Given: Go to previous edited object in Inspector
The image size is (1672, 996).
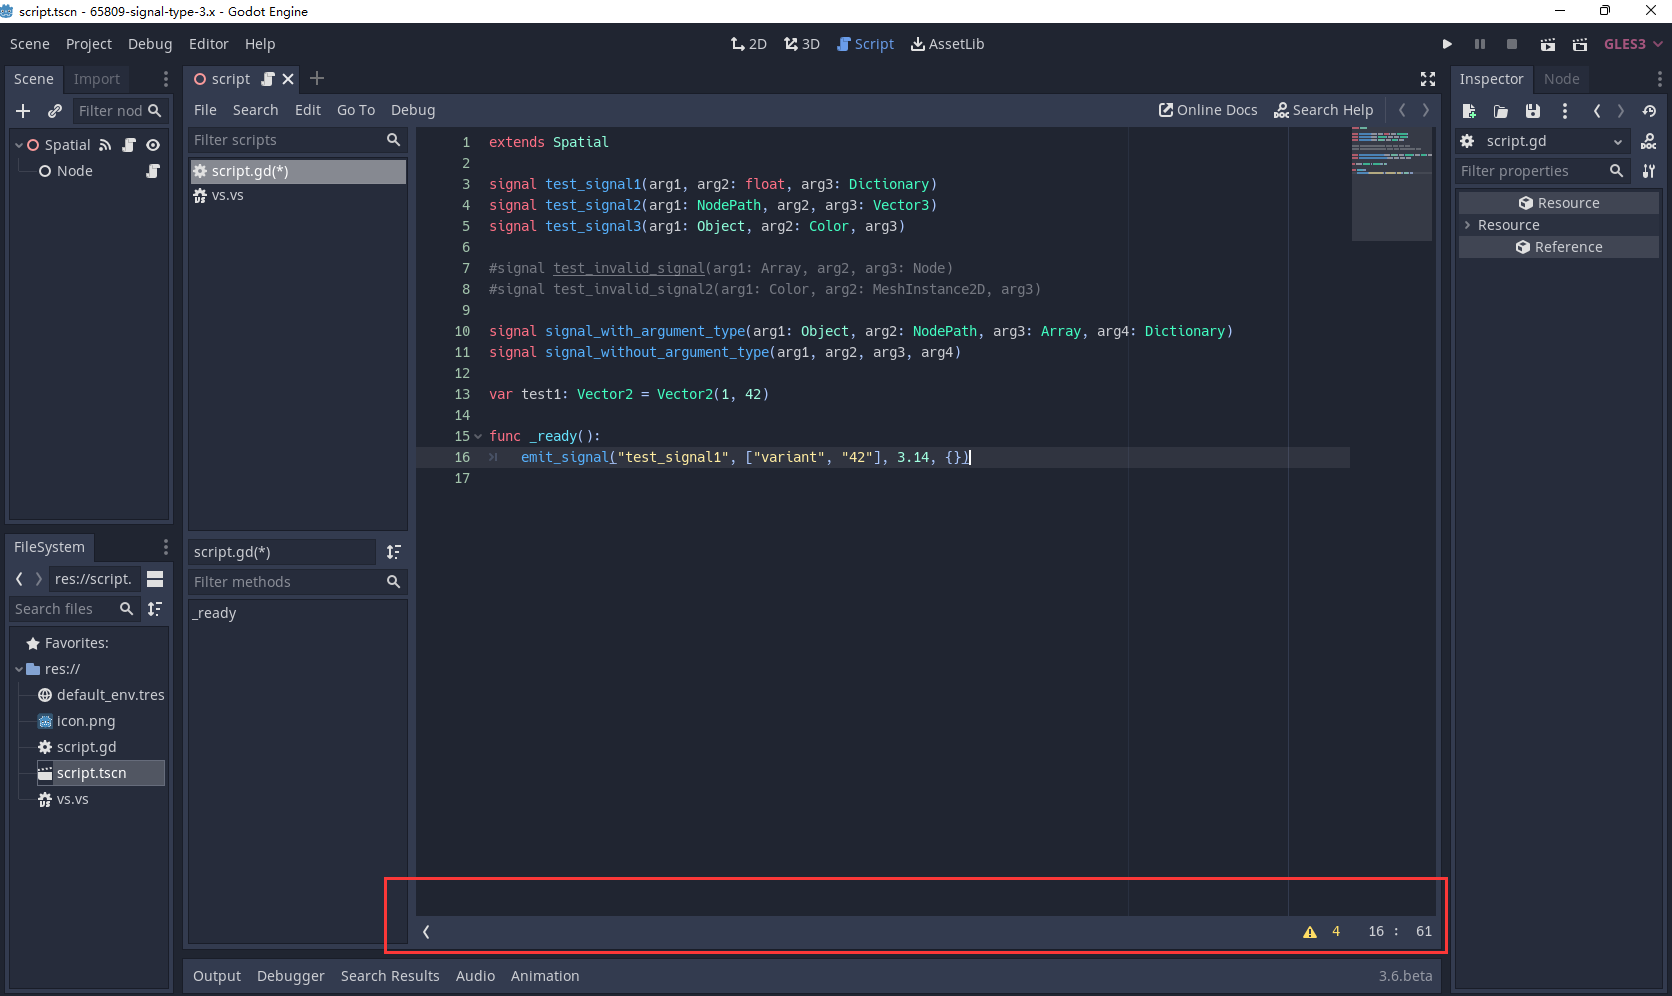Looking at the screenshot, I should click(x=1597, y=111).
